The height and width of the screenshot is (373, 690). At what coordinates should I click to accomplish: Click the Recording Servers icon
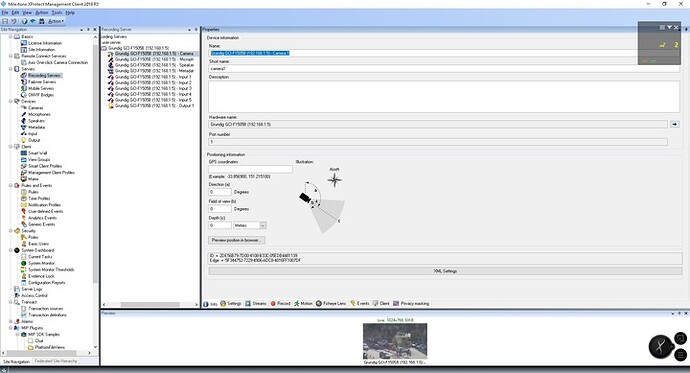pos(24,75)
